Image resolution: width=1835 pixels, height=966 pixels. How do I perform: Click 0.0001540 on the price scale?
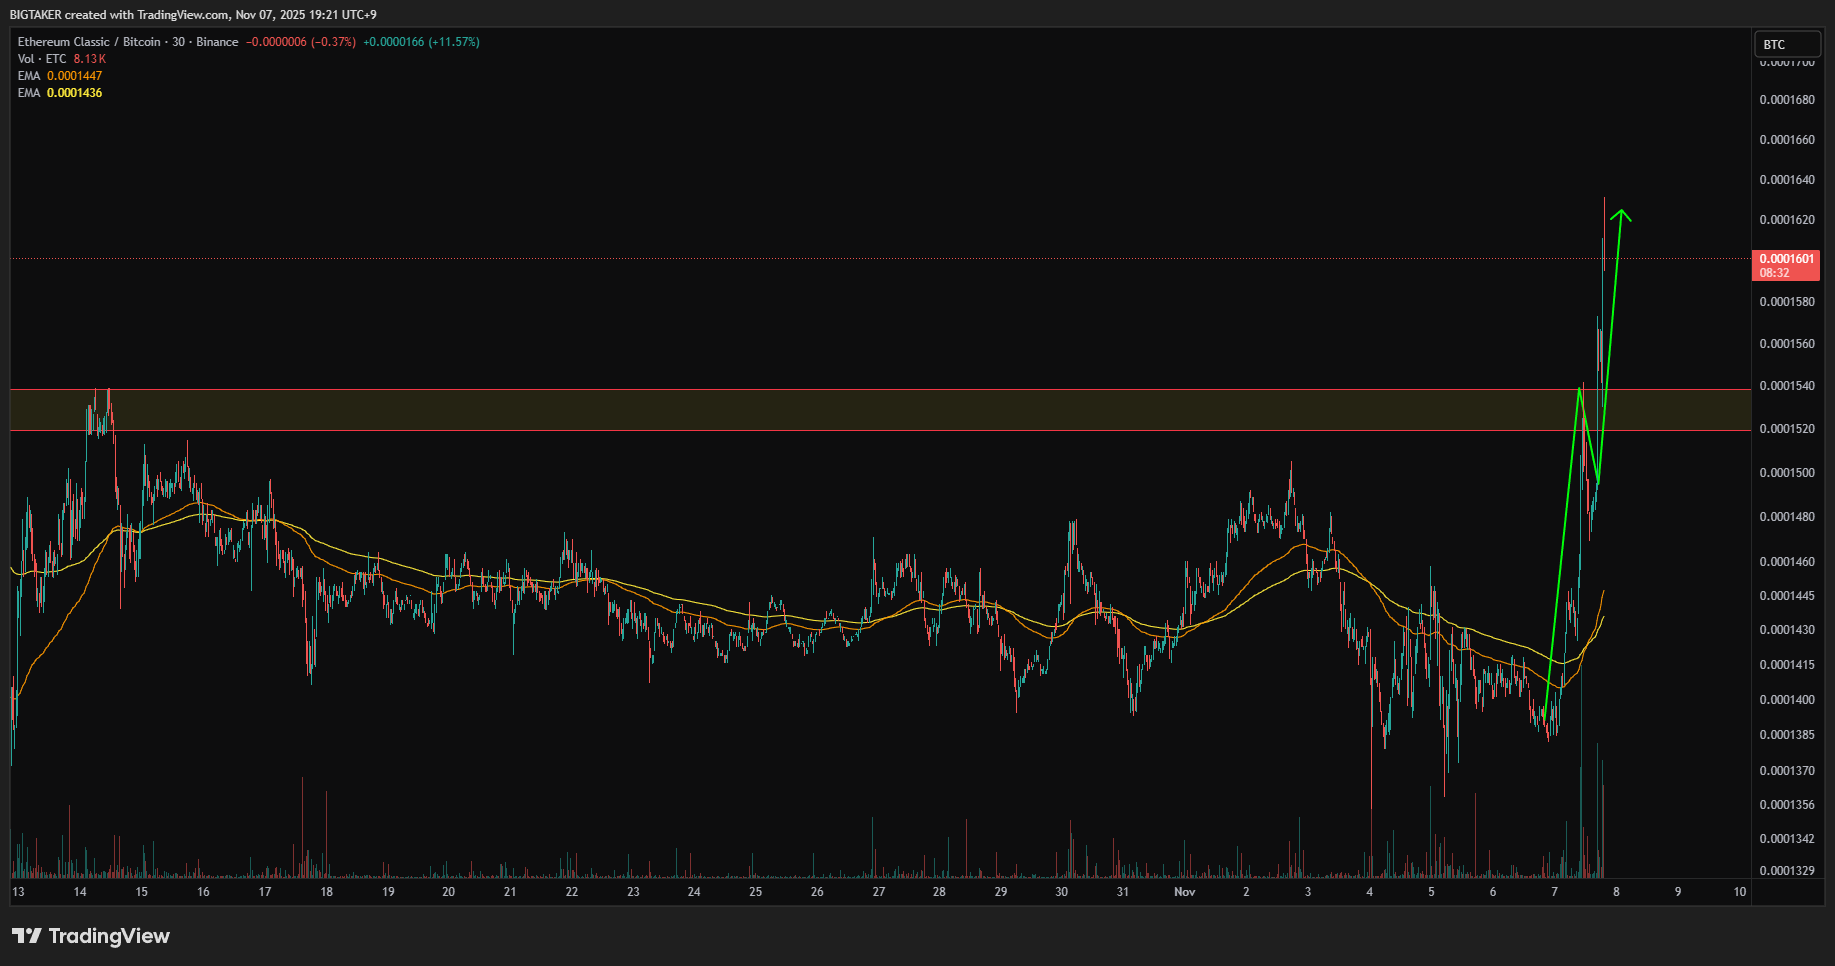coord(1787,386)
